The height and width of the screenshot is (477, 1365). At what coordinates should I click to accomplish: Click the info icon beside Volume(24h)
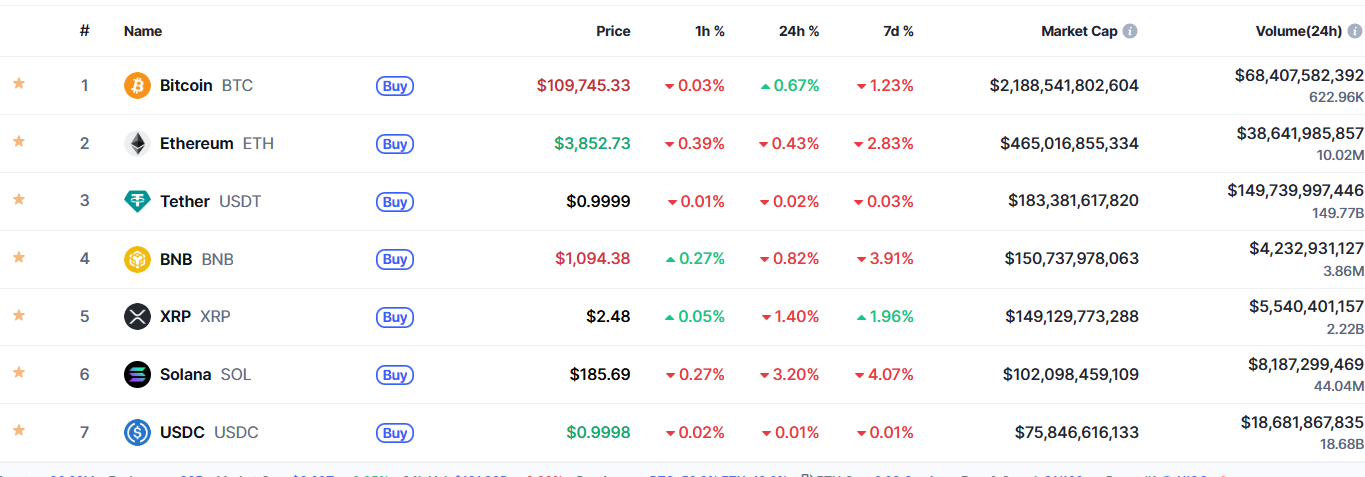coord(1355,31)
